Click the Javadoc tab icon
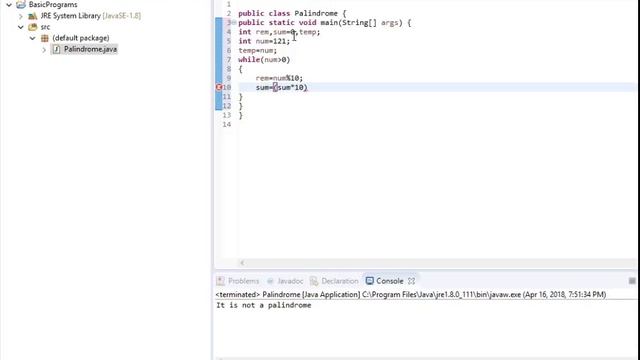 (x=270, y=281)
